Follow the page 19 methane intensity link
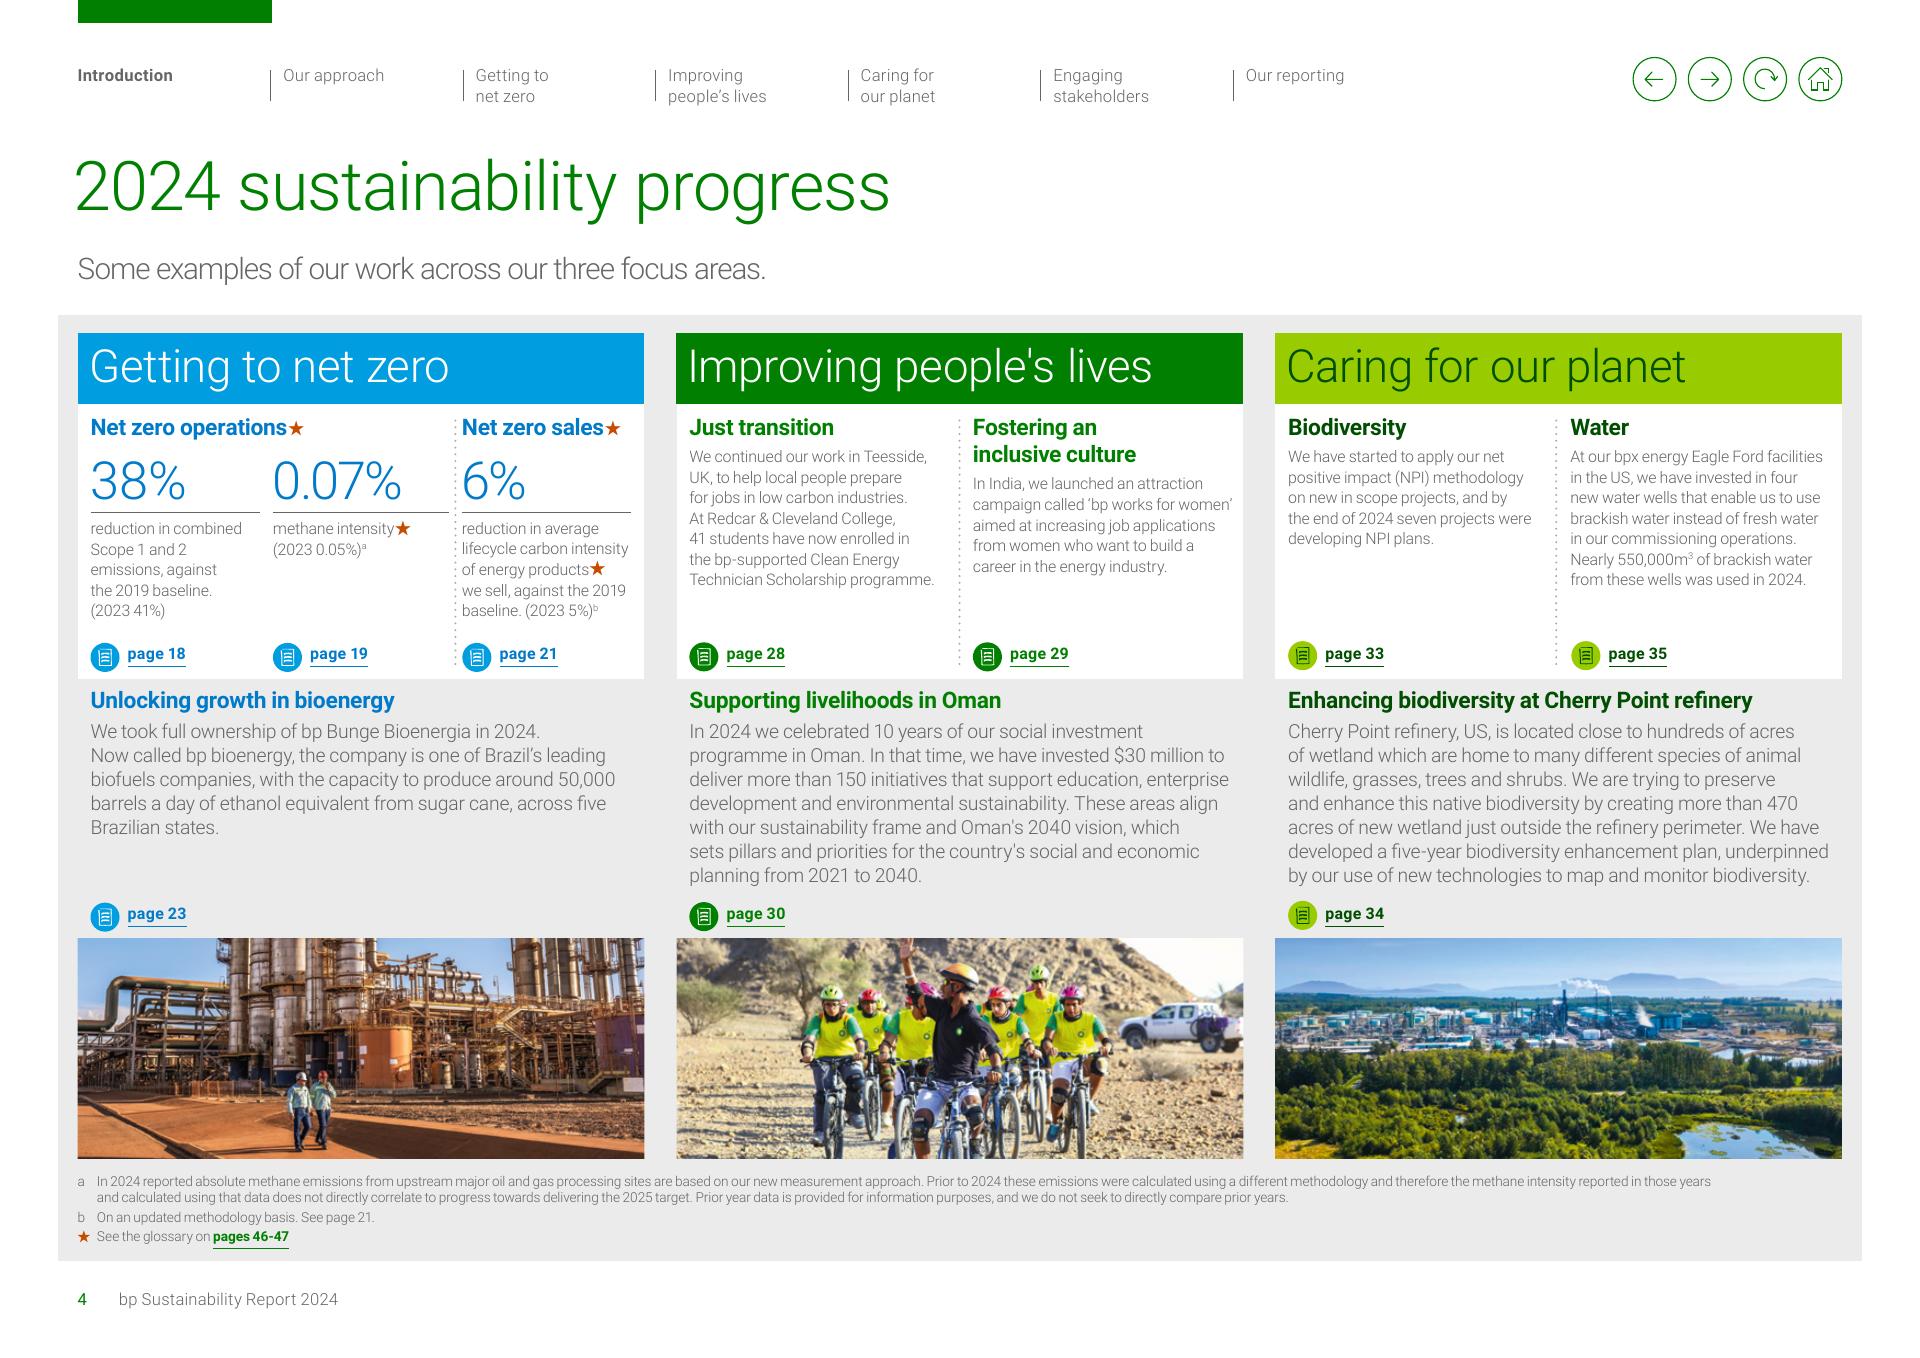The width and height of the screenshot is (1920, 1358). 338,654
